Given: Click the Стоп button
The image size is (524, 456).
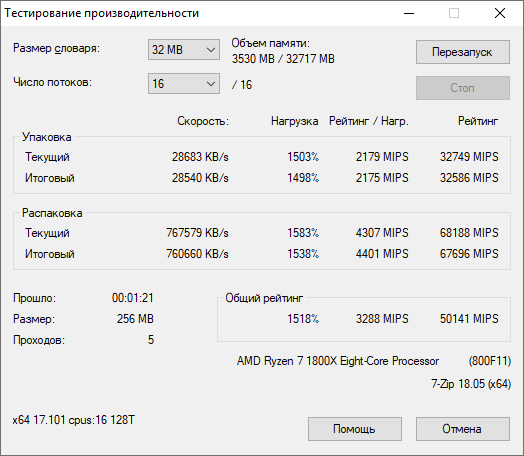Looking at the screenshot, I should coord(463,88).
